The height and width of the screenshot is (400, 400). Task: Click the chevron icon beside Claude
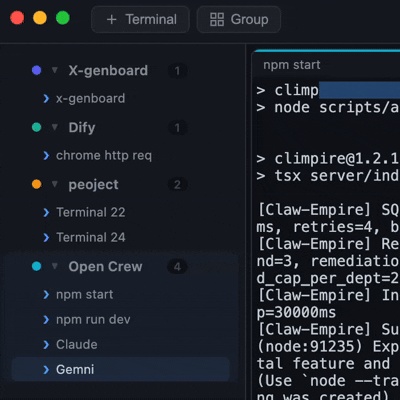[x=46, y=345]
